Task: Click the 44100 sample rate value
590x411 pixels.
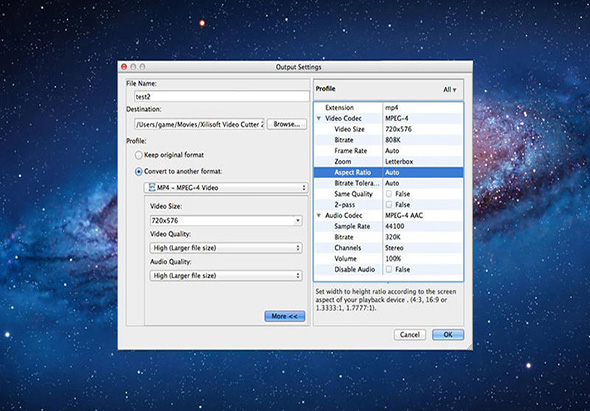Action: tap(395, 226)
